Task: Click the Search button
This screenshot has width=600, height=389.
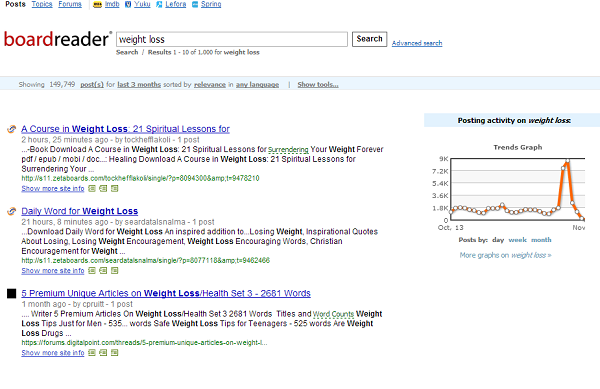Action: point(369,39)
